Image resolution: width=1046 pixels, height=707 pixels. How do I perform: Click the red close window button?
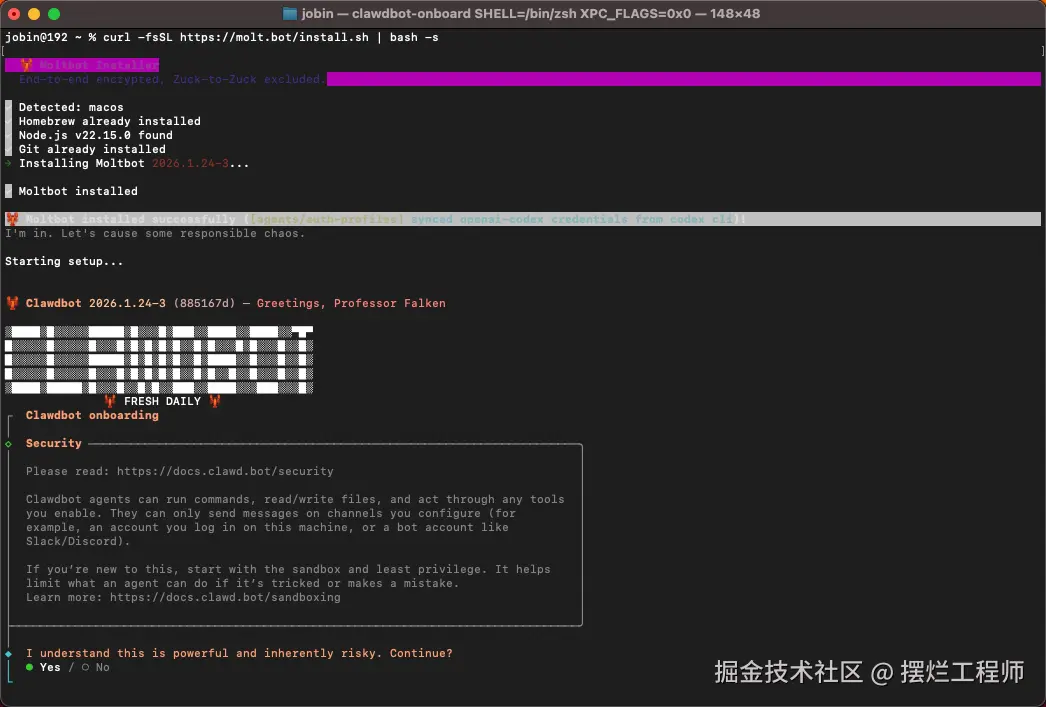tap(14, 13)
